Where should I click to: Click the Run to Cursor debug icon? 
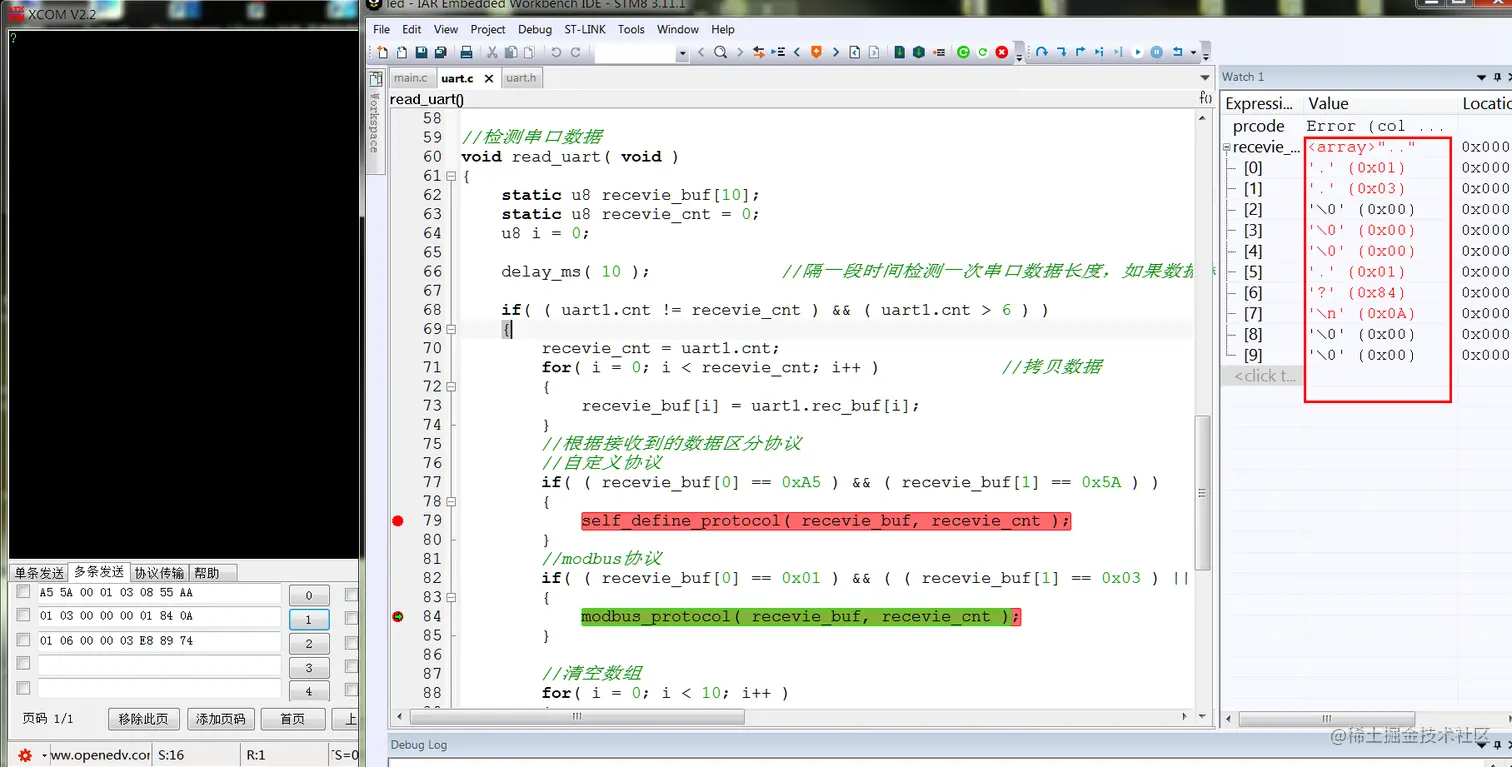pos(1100,52)
